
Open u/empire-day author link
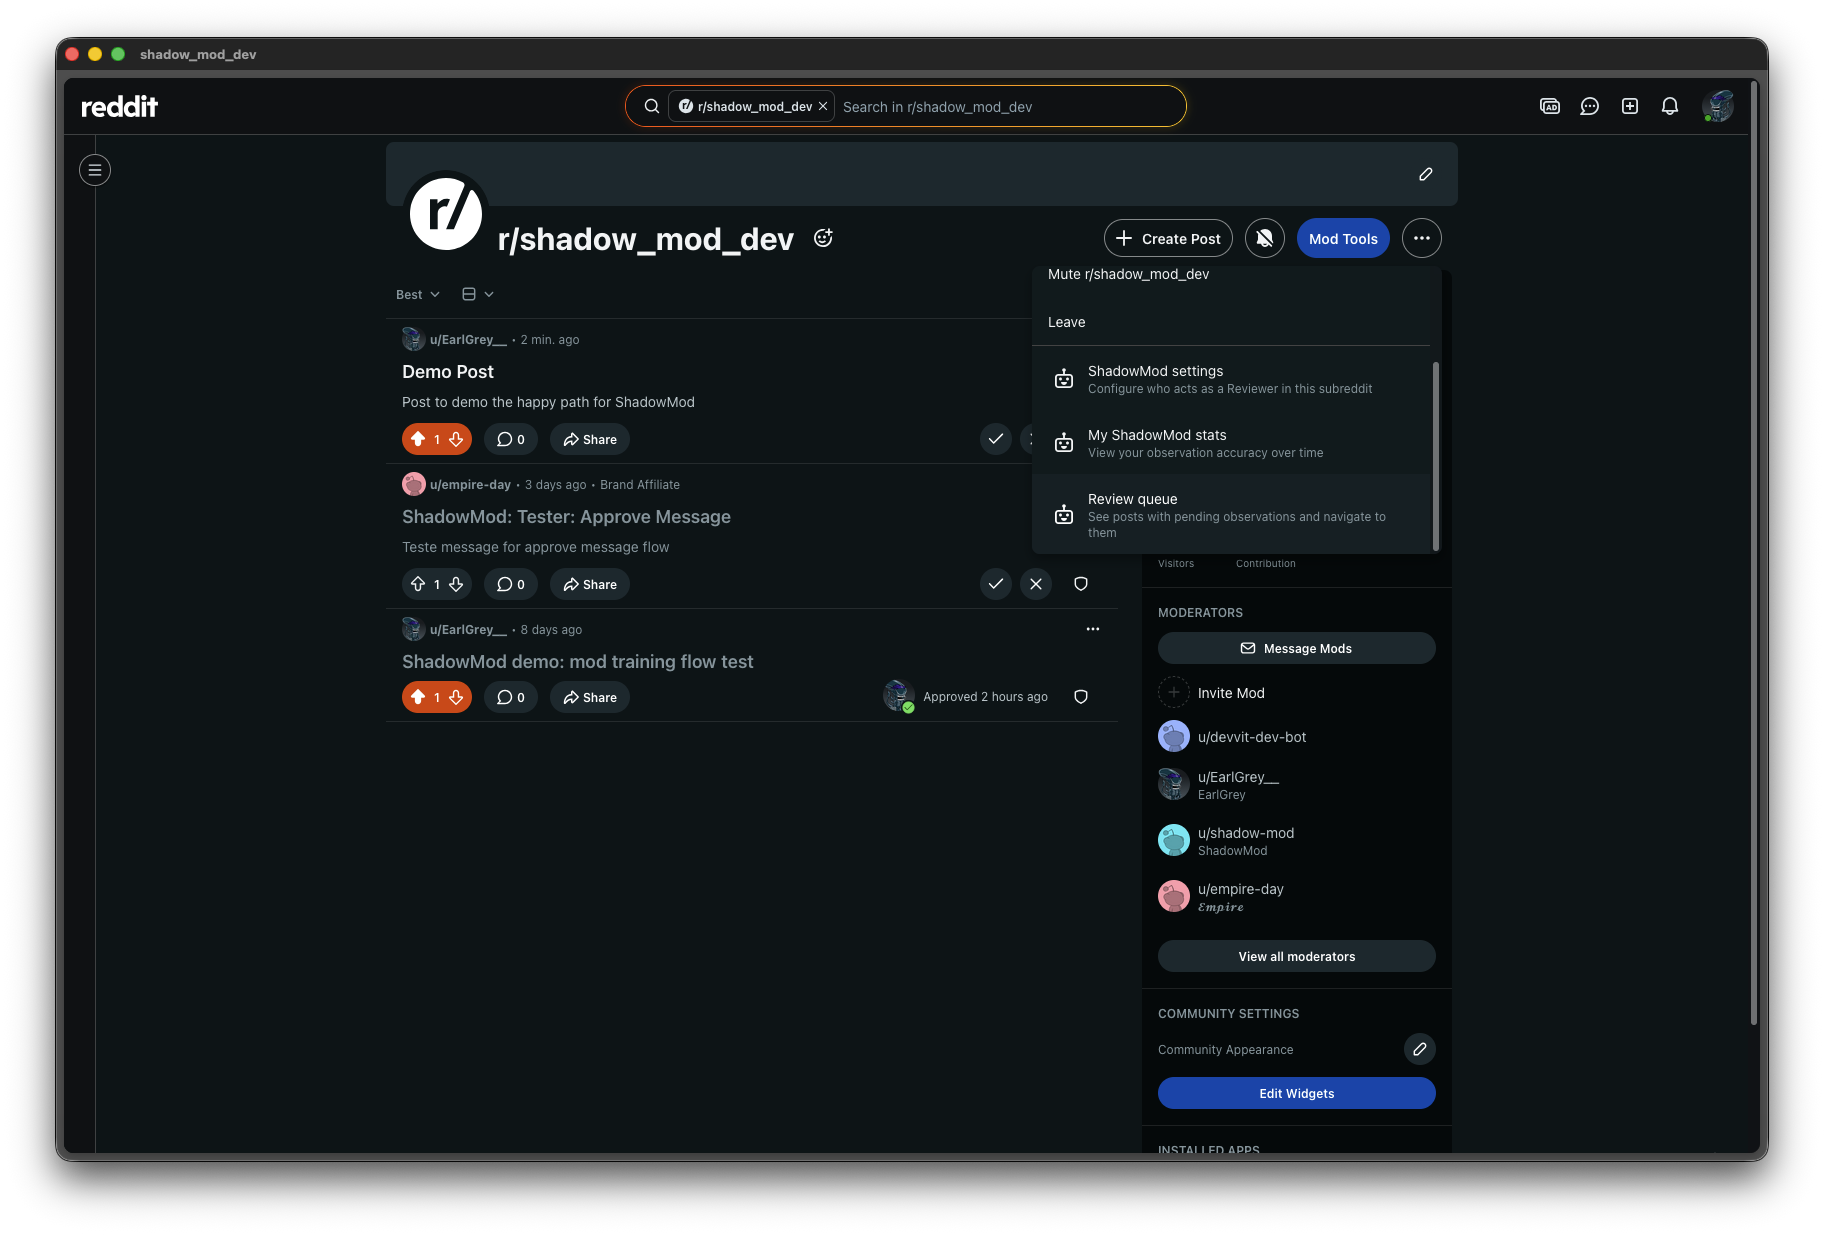tap(470, 484)
